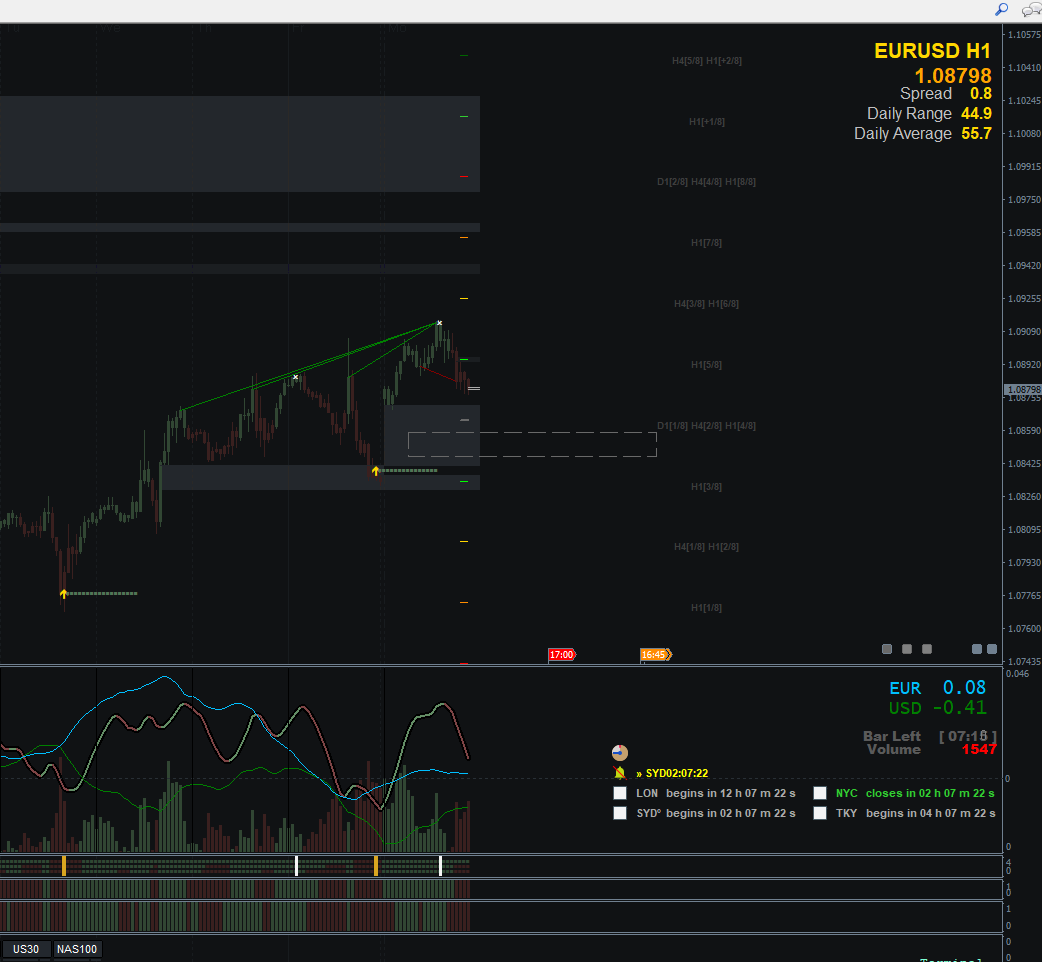1042x962 pixels.
Task: Click the USD -0.41 strength reading
Action: coord(938,708)
